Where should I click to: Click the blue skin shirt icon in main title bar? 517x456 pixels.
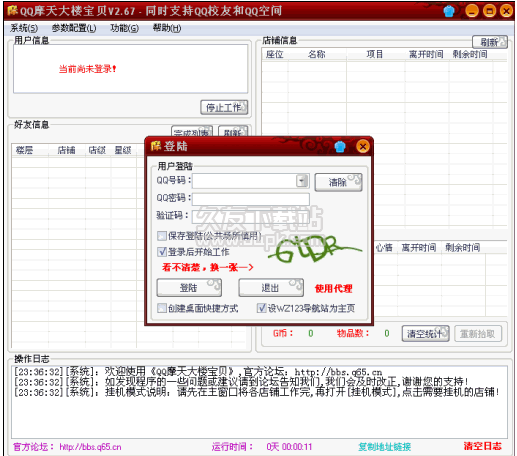click(x=449, y=11)
